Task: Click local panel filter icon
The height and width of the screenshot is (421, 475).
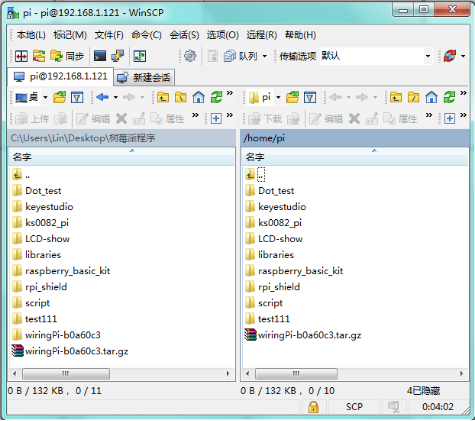Action: tap(77, 98)
